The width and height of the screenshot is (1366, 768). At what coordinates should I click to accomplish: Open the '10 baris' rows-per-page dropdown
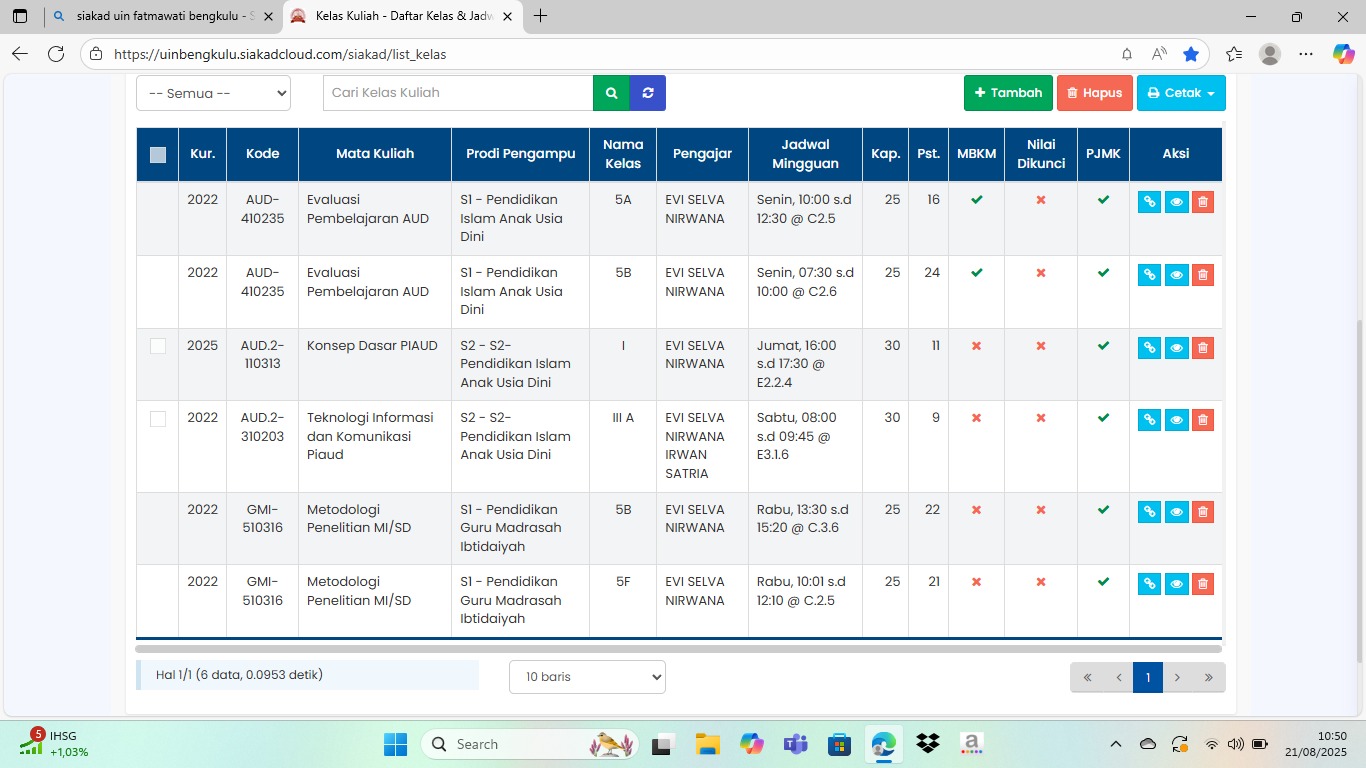(587, 677)
